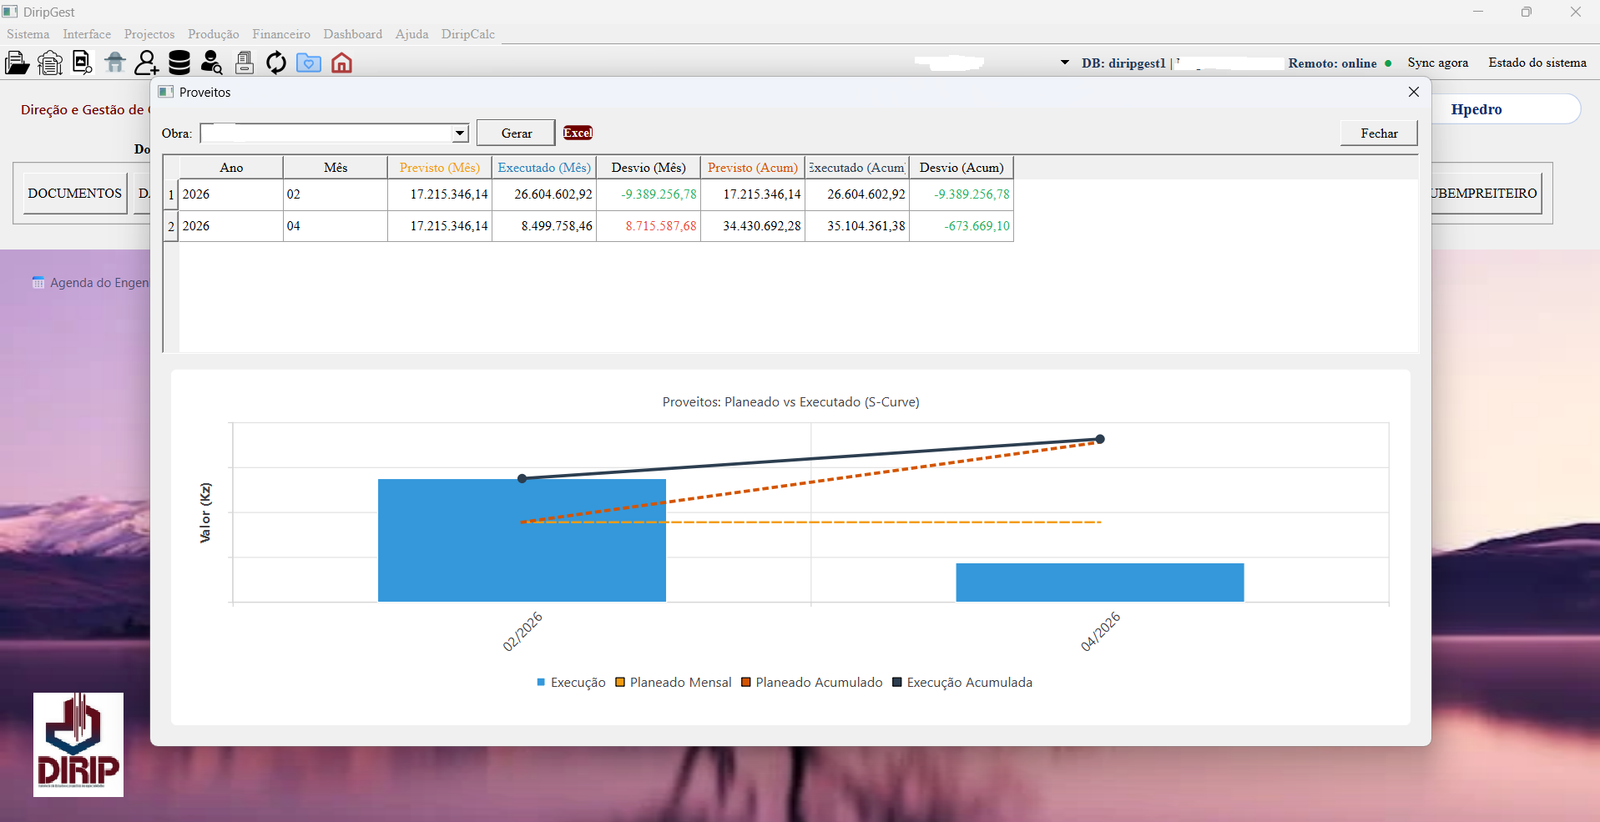Screen dimensions: 1600x822
Task: Toggle the Planeado Mensal legend series
Action: point(673,682)
